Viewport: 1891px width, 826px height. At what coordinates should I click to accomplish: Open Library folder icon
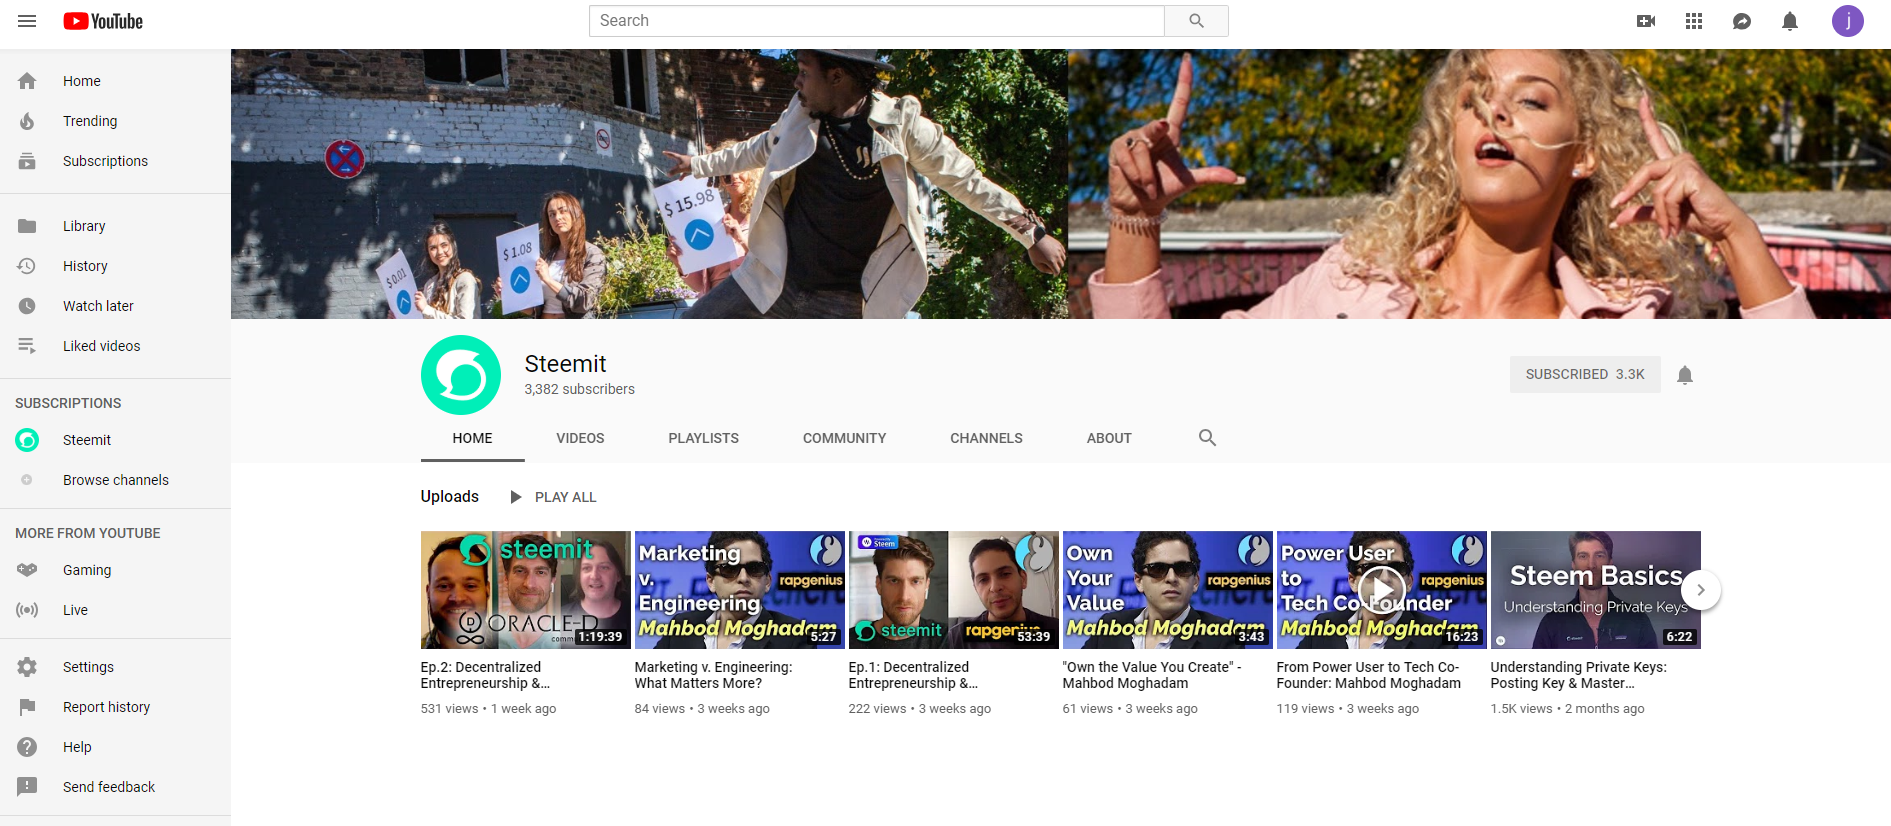coord(27,226)
